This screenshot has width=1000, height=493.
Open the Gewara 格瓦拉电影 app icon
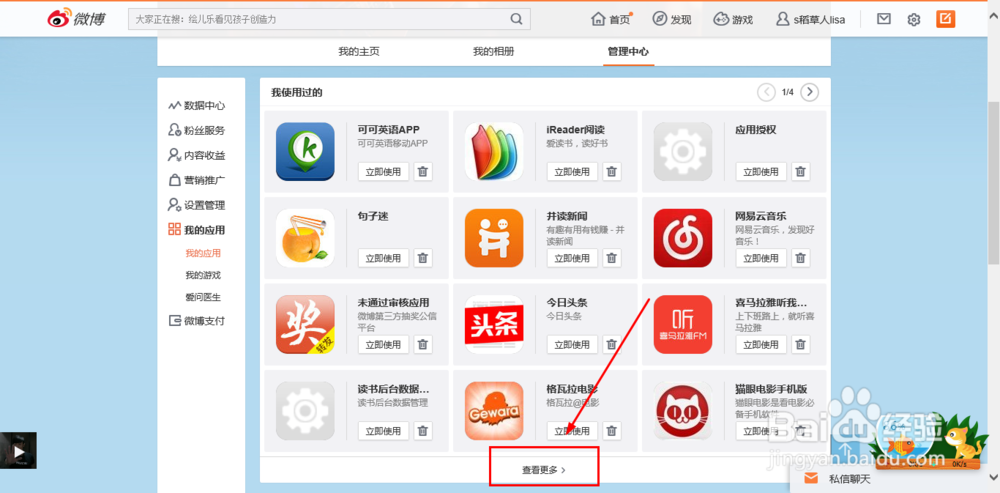click(494, 411)
